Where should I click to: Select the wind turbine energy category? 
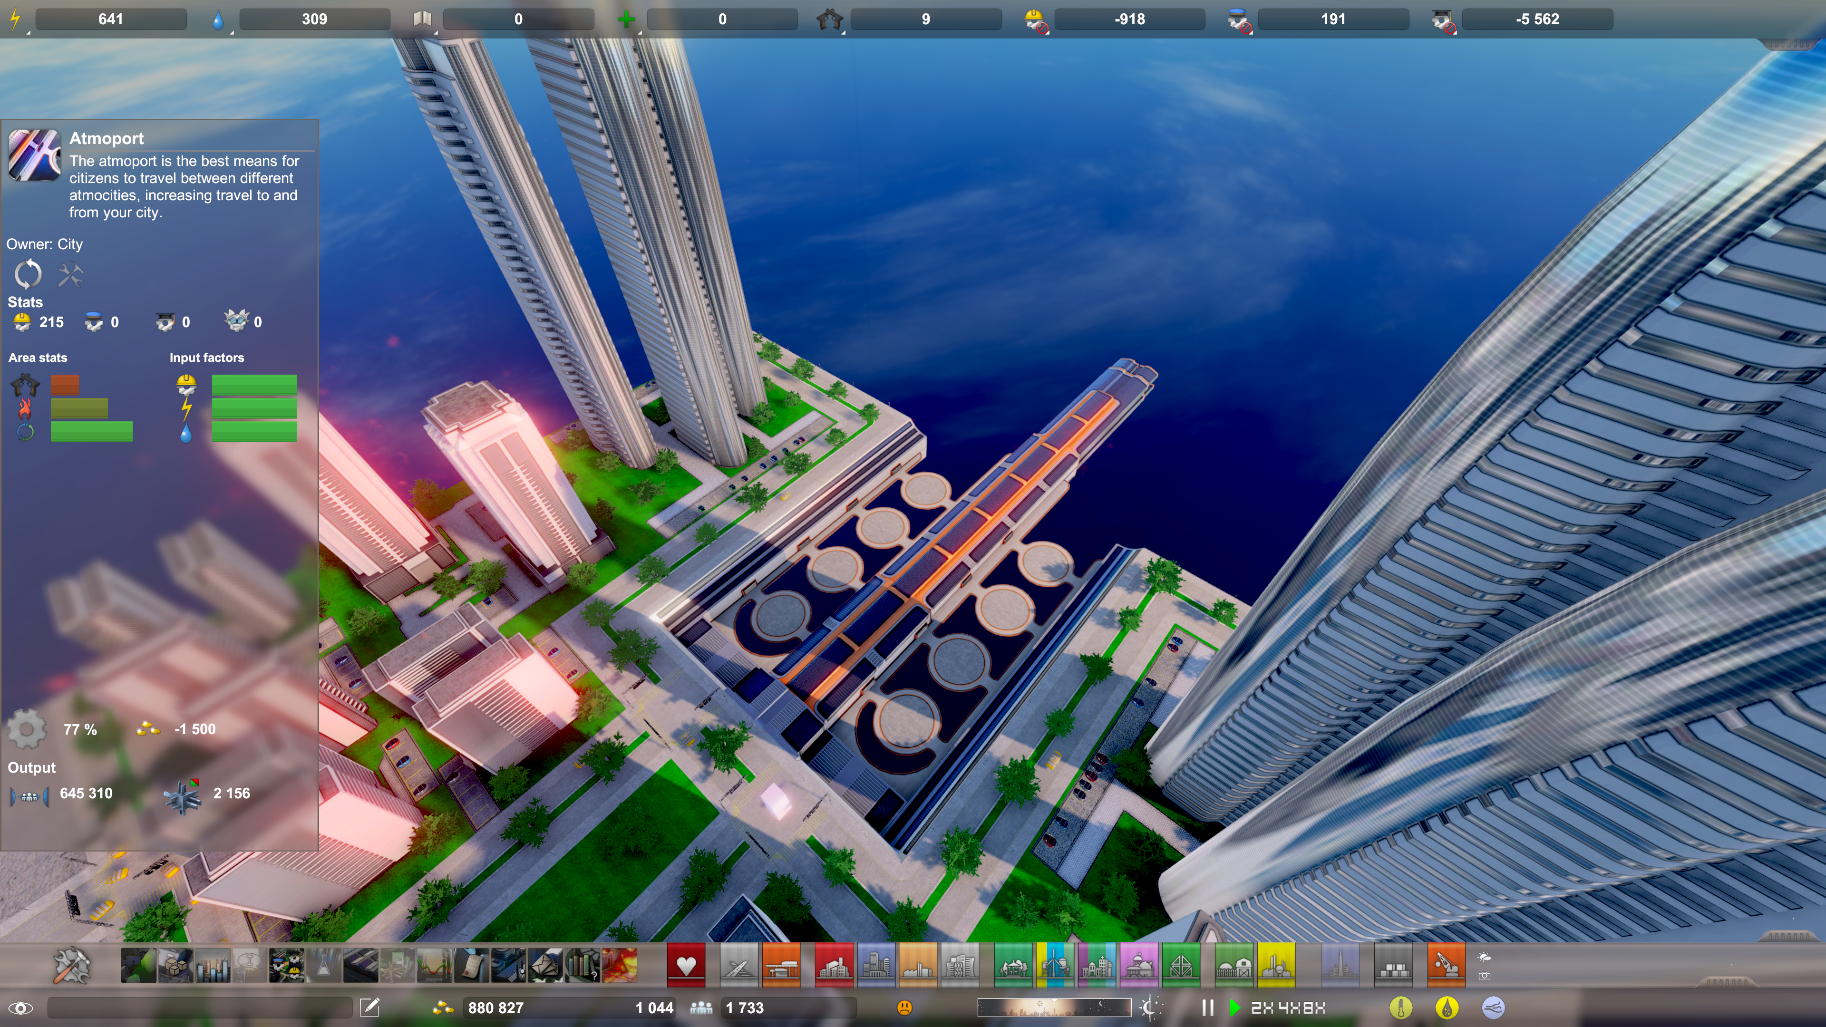pos(1055,965)
